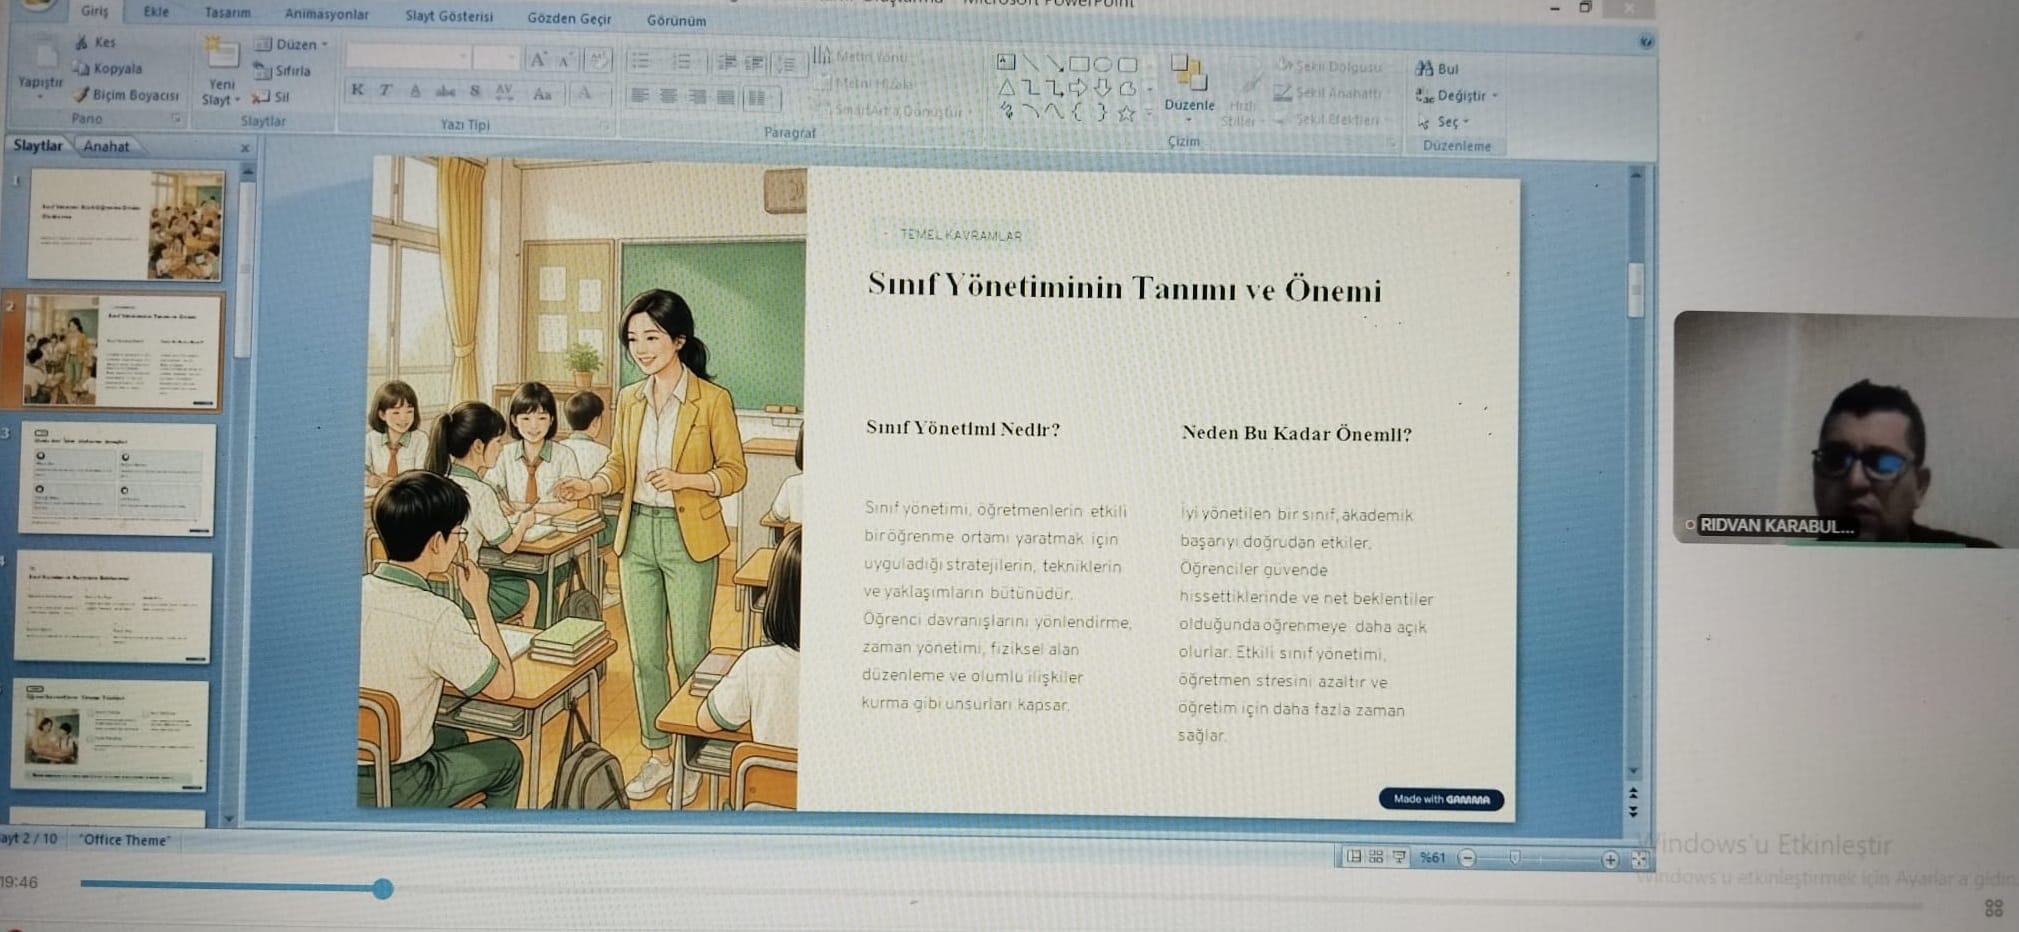
Task: Open slide sorter view in status bar
Action: pyautogui.click(x=1376, y=857)
